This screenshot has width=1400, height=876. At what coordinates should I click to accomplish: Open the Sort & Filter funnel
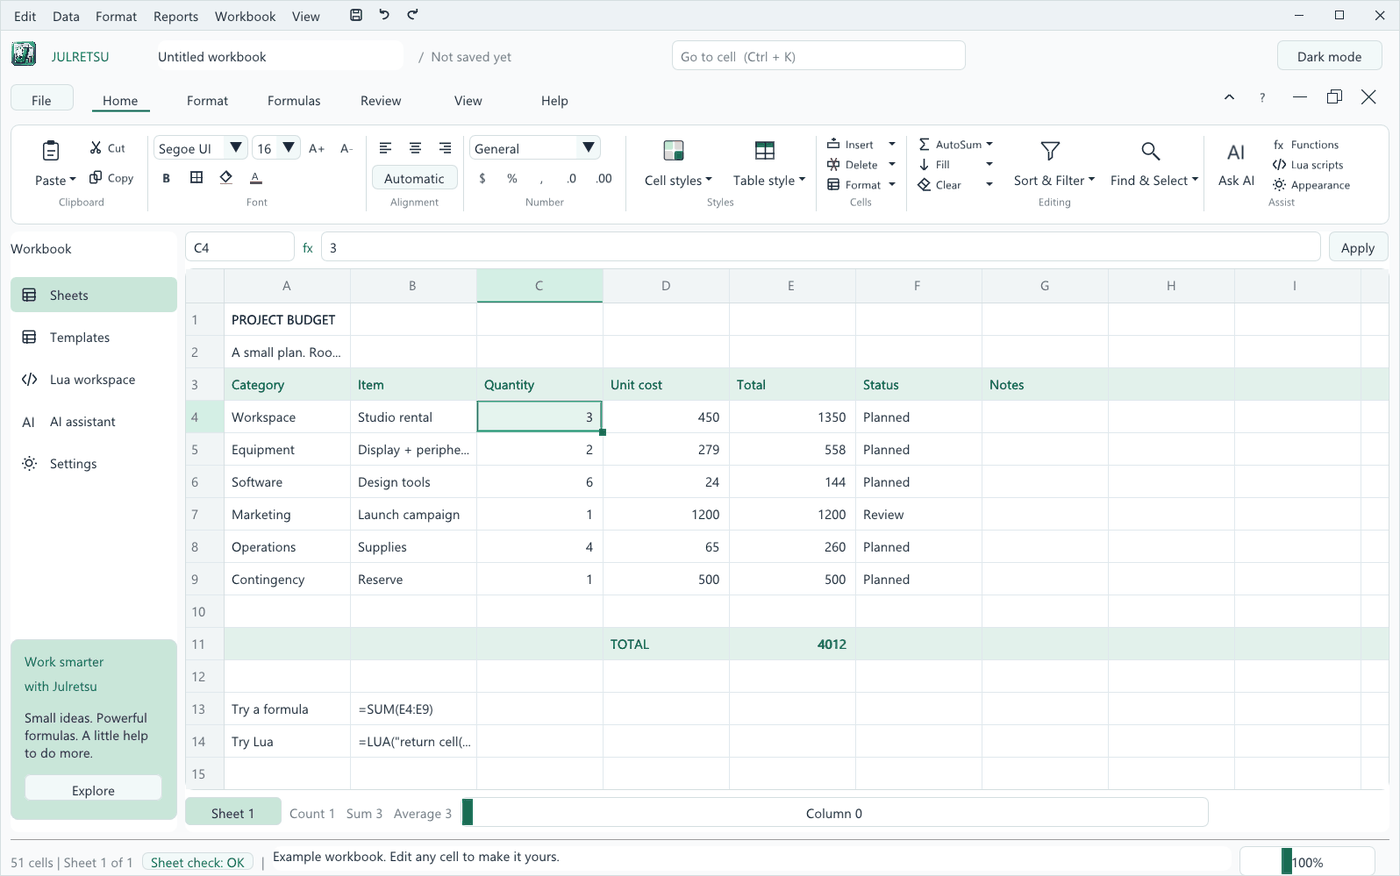(1050, 151)
